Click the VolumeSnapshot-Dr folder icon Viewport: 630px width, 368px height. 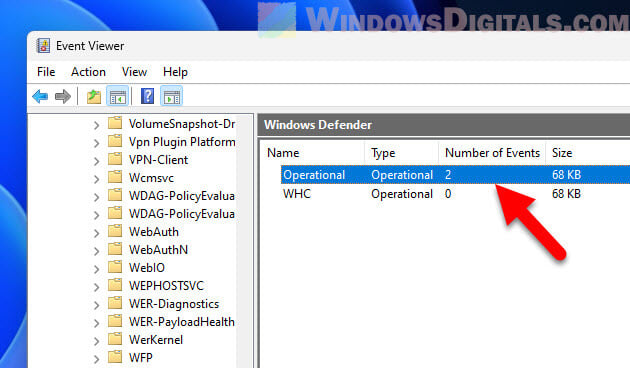pyautogui.click(x=115, y=123)
